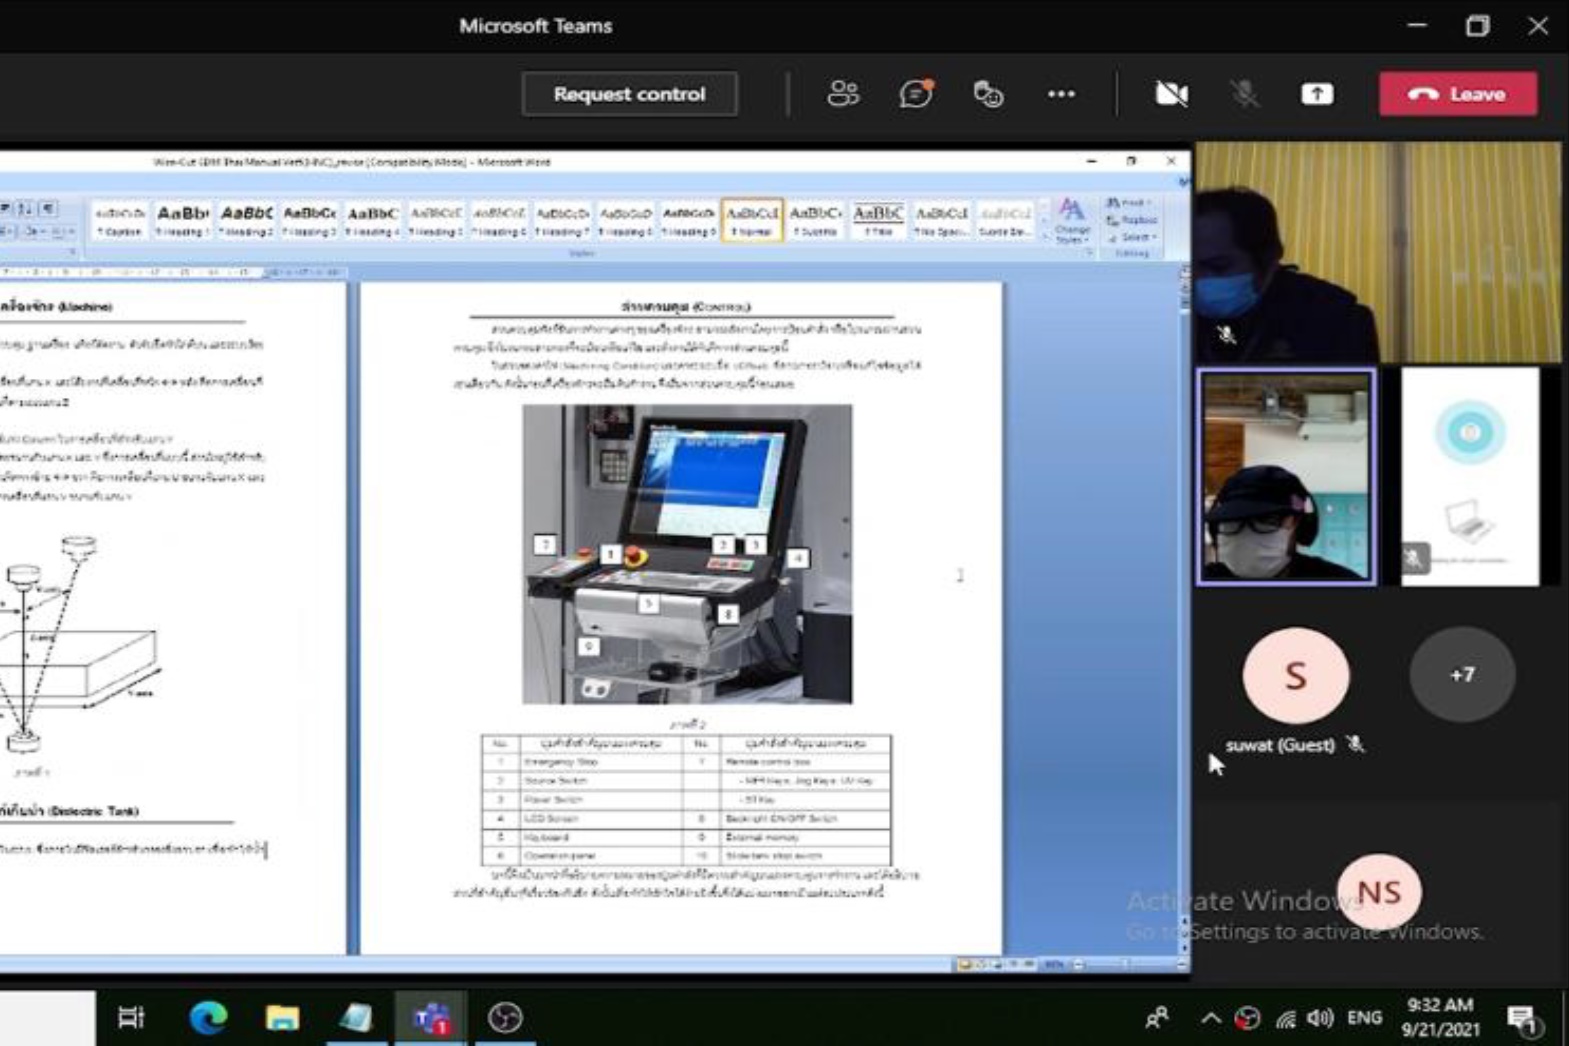Open the notepad-style app on the taskbar

[356, 1018]
